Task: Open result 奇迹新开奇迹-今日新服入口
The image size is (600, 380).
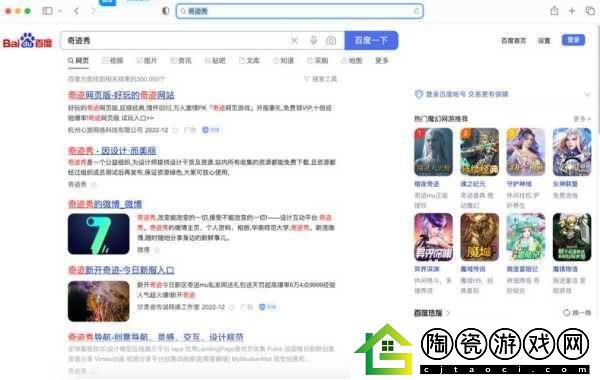Action: point(121,270)
